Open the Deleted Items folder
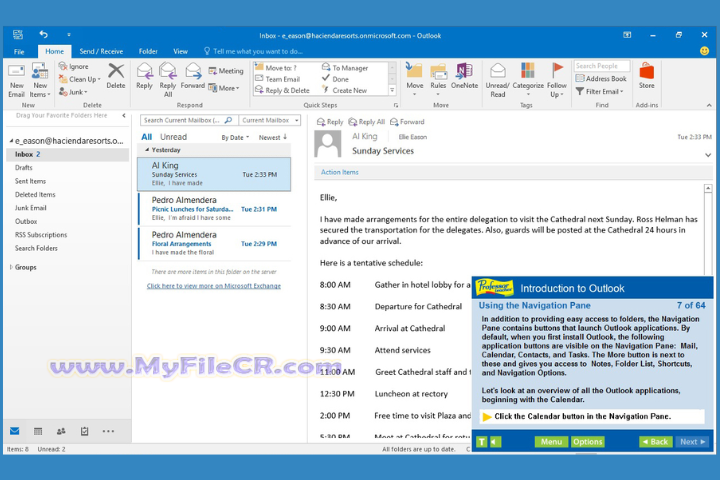The image size is (720, 480). [x=35, y=194]
